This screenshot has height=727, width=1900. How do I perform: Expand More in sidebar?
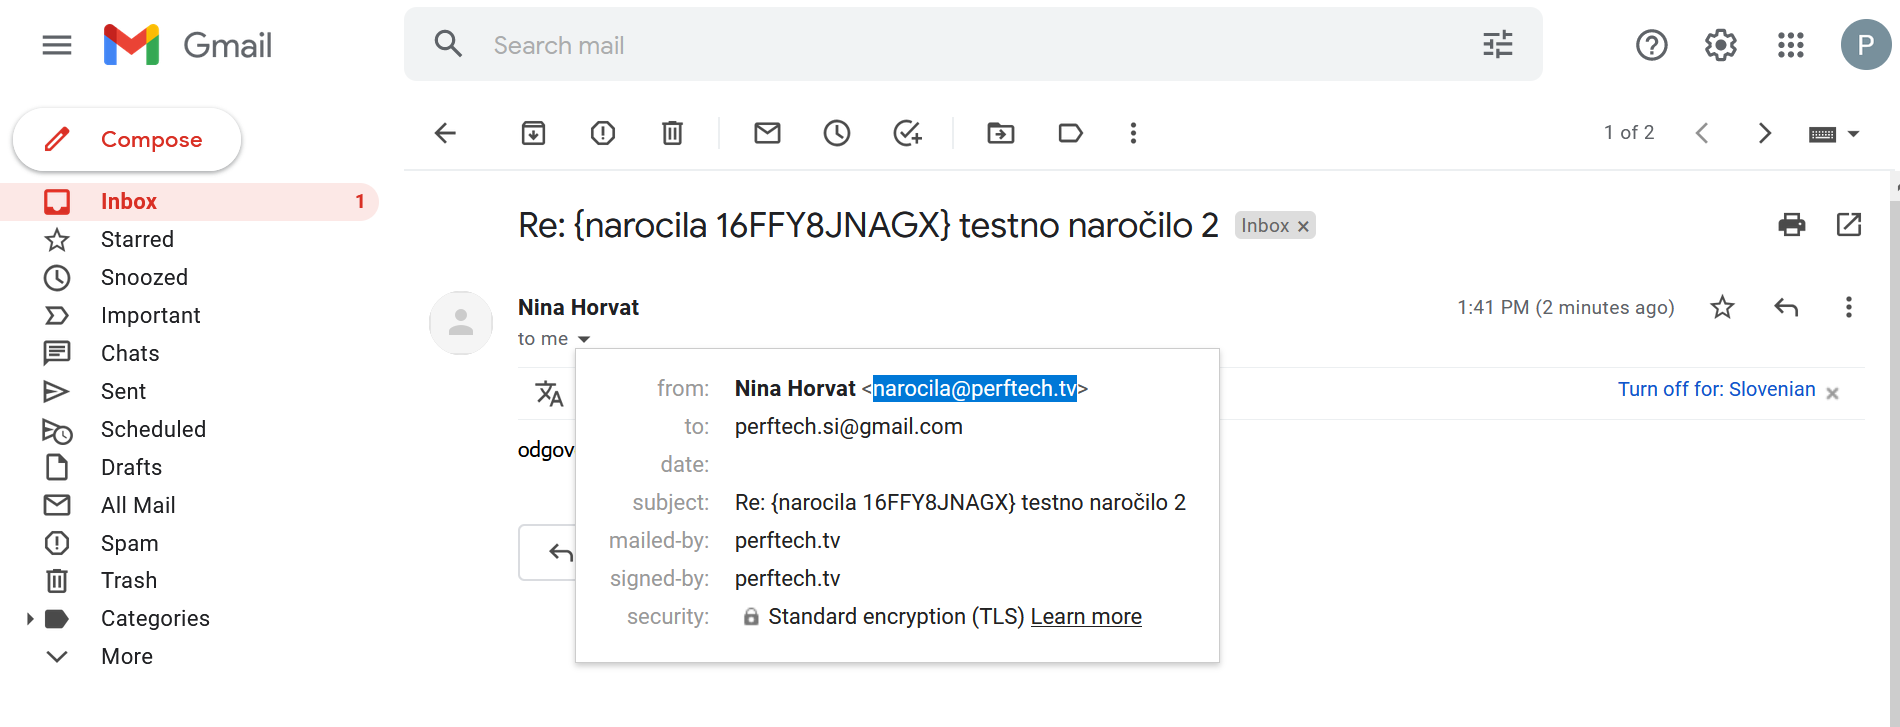[x=127, y=656]
